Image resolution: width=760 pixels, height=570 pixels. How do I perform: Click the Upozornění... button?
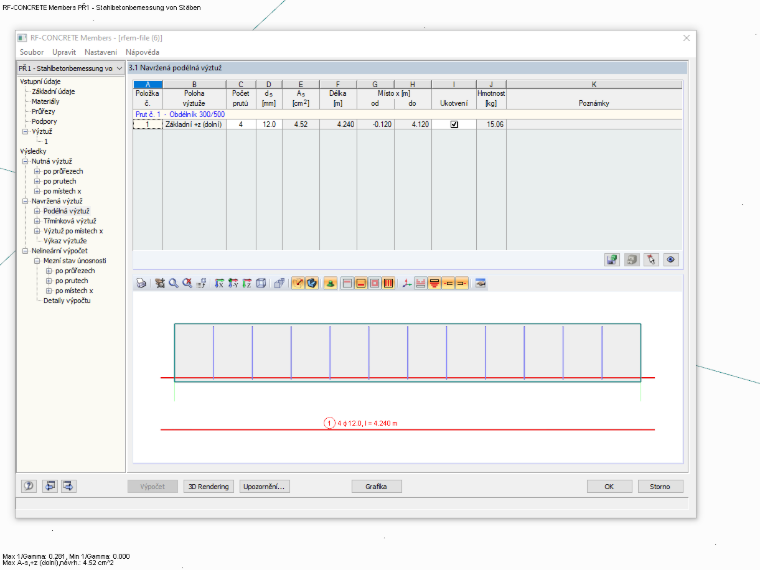pos(264,486)
